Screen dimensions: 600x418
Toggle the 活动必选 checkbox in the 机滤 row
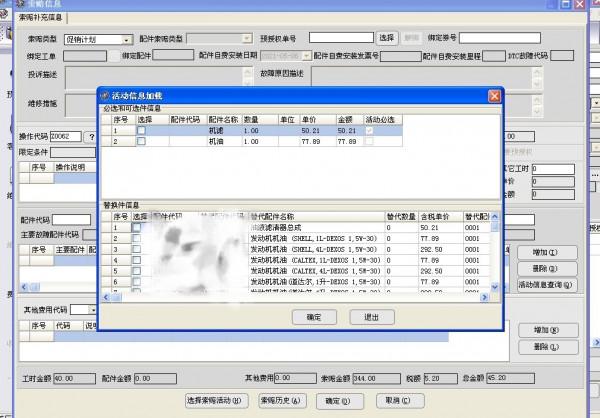(x=369, y=131)
